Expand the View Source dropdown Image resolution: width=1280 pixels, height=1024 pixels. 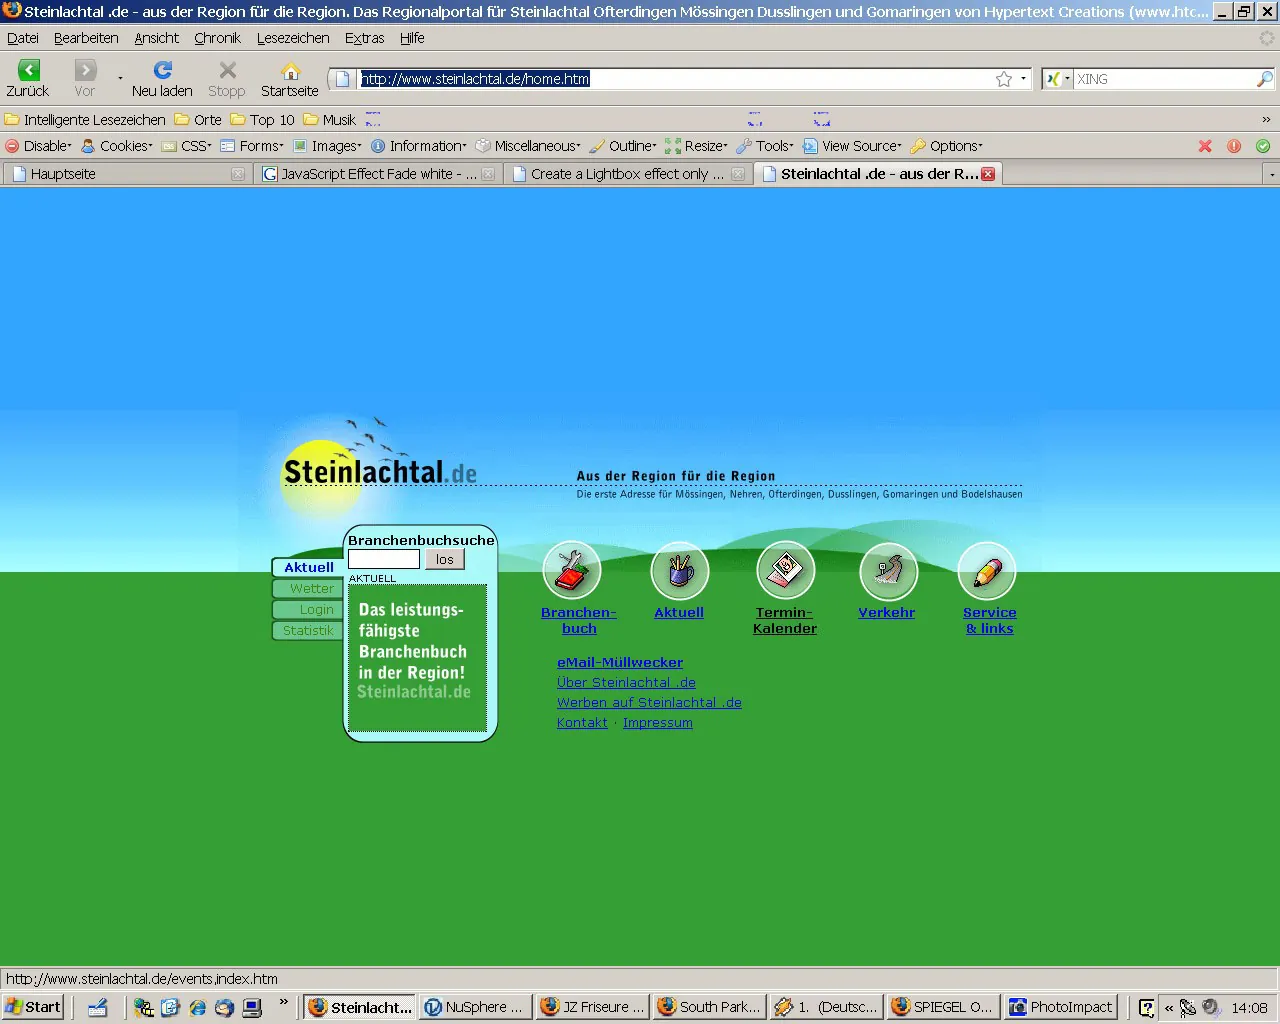pos(852,146)
